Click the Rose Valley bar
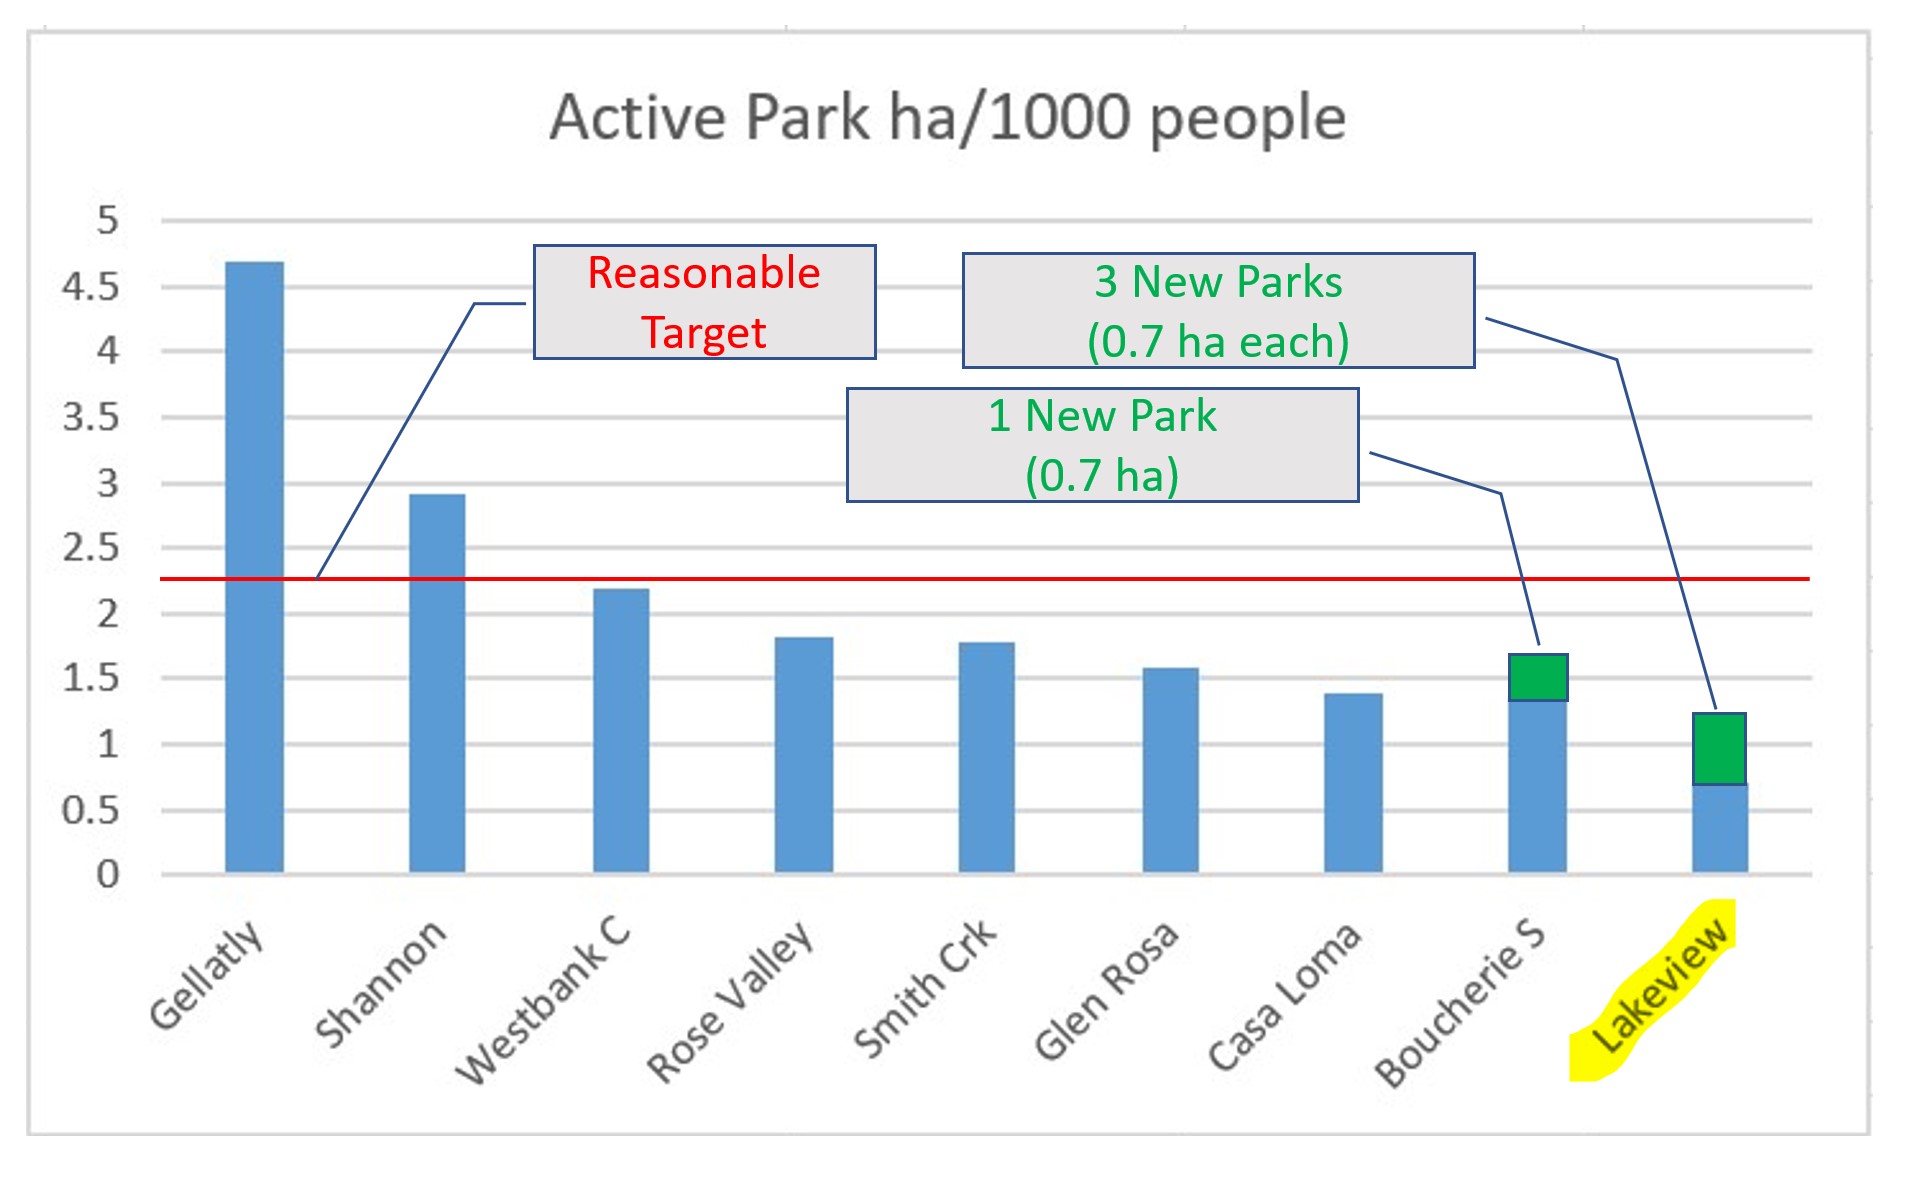Screen dimensions: 1906x1180 (x=804, y=755)
